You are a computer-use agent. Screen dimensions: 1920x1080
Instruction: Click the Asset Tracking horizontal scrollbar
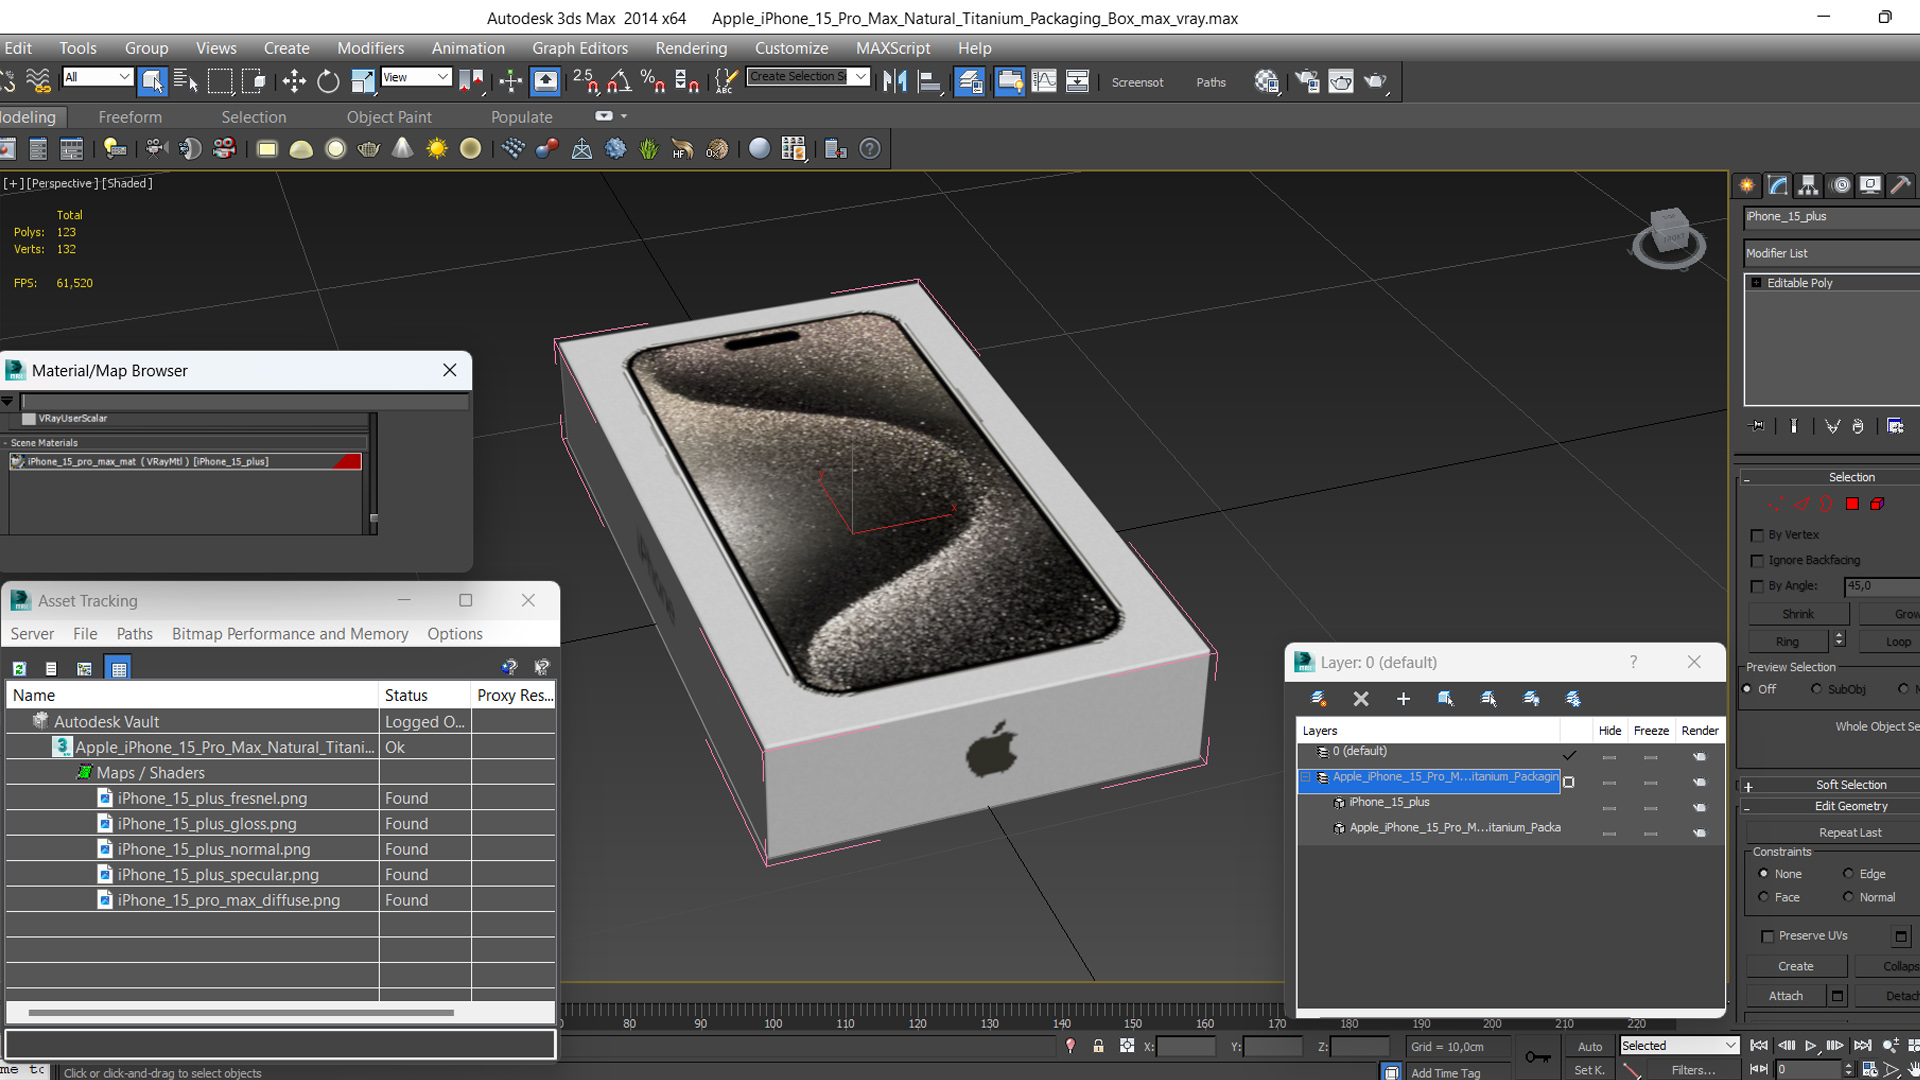241,1012
